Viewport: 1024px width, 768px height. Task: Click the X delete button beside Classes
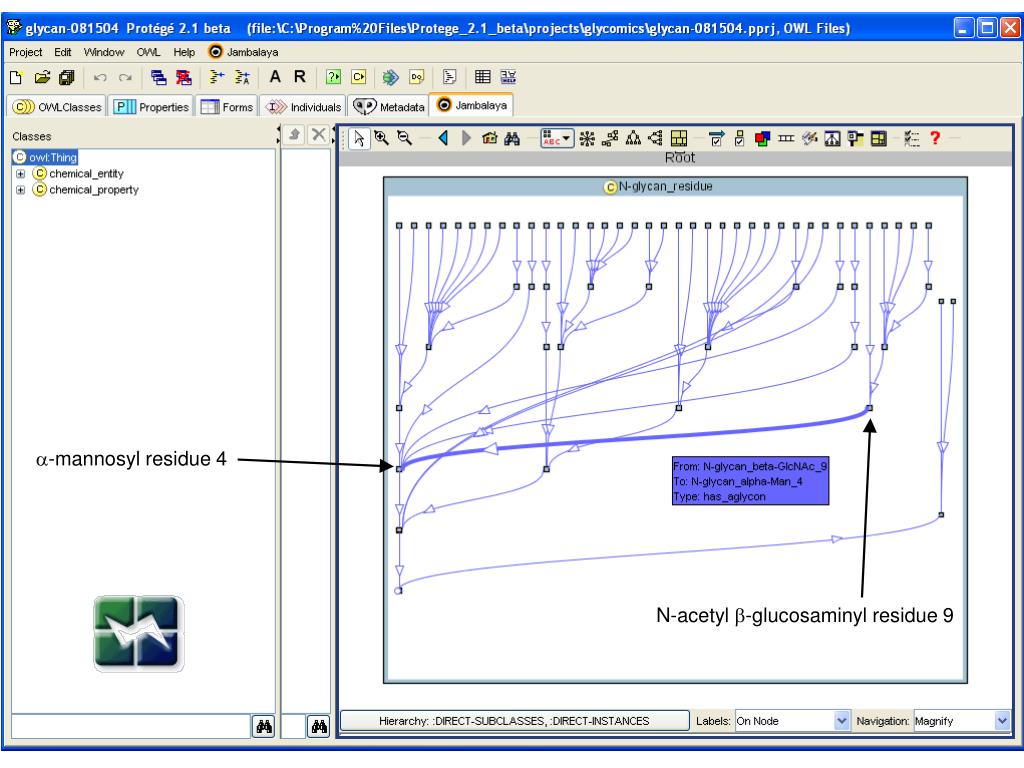pos(318,135)
